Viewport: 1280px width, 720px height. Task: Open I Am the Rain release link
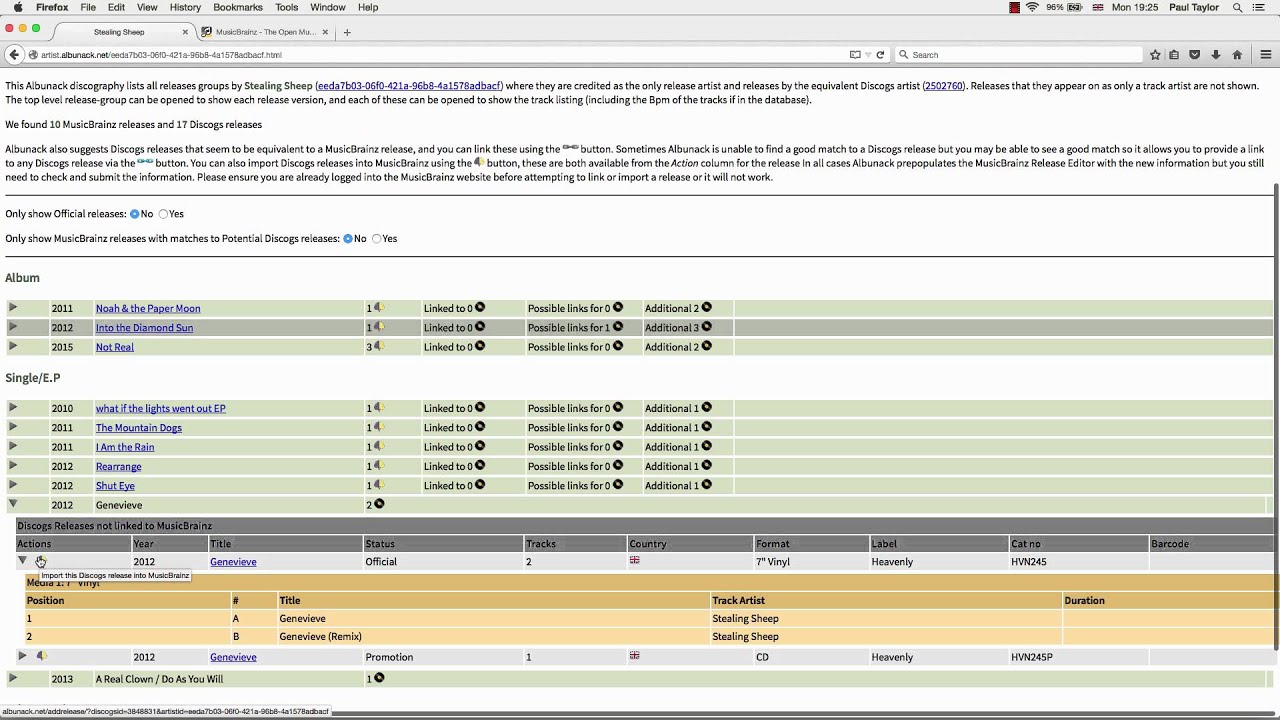point(125,447)
